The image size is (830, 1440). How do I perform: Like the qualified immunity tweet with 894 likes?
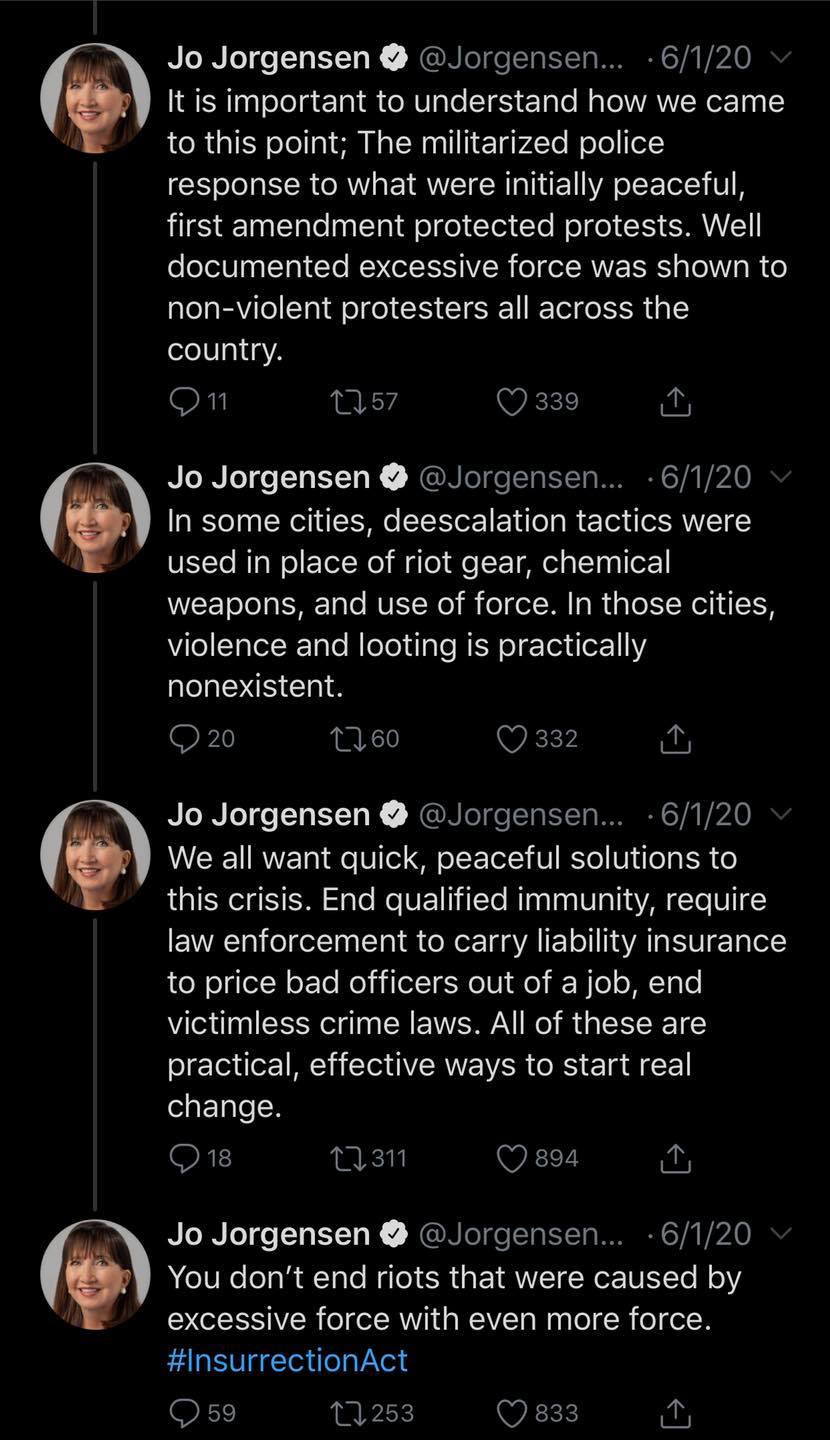click(512, 1158)
